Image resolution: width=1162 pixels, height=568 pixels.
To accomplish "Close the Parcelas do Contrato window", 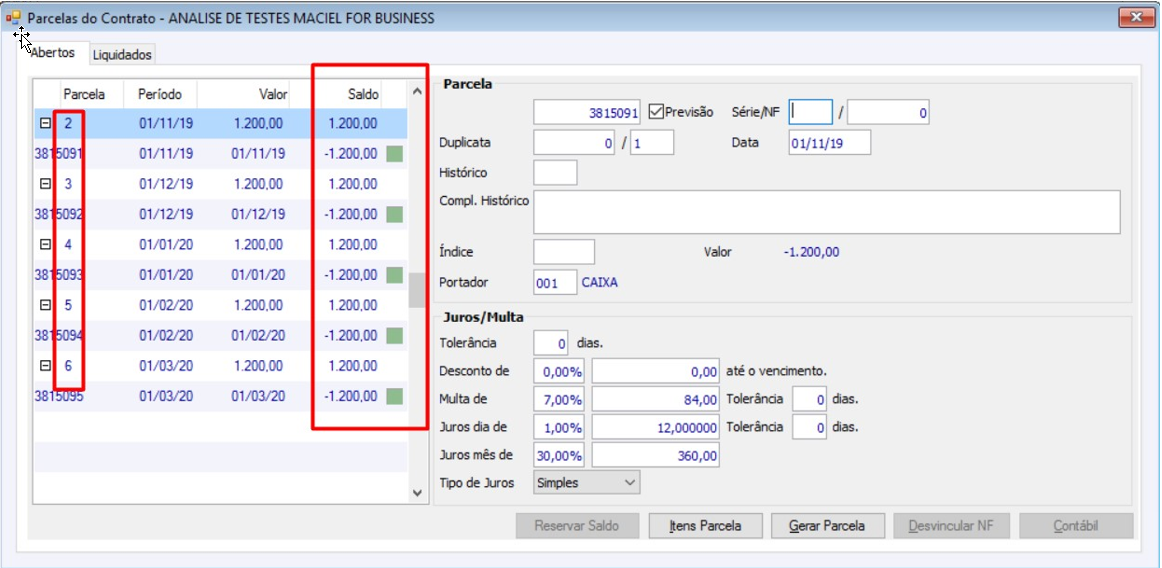I will (1135, 17).
